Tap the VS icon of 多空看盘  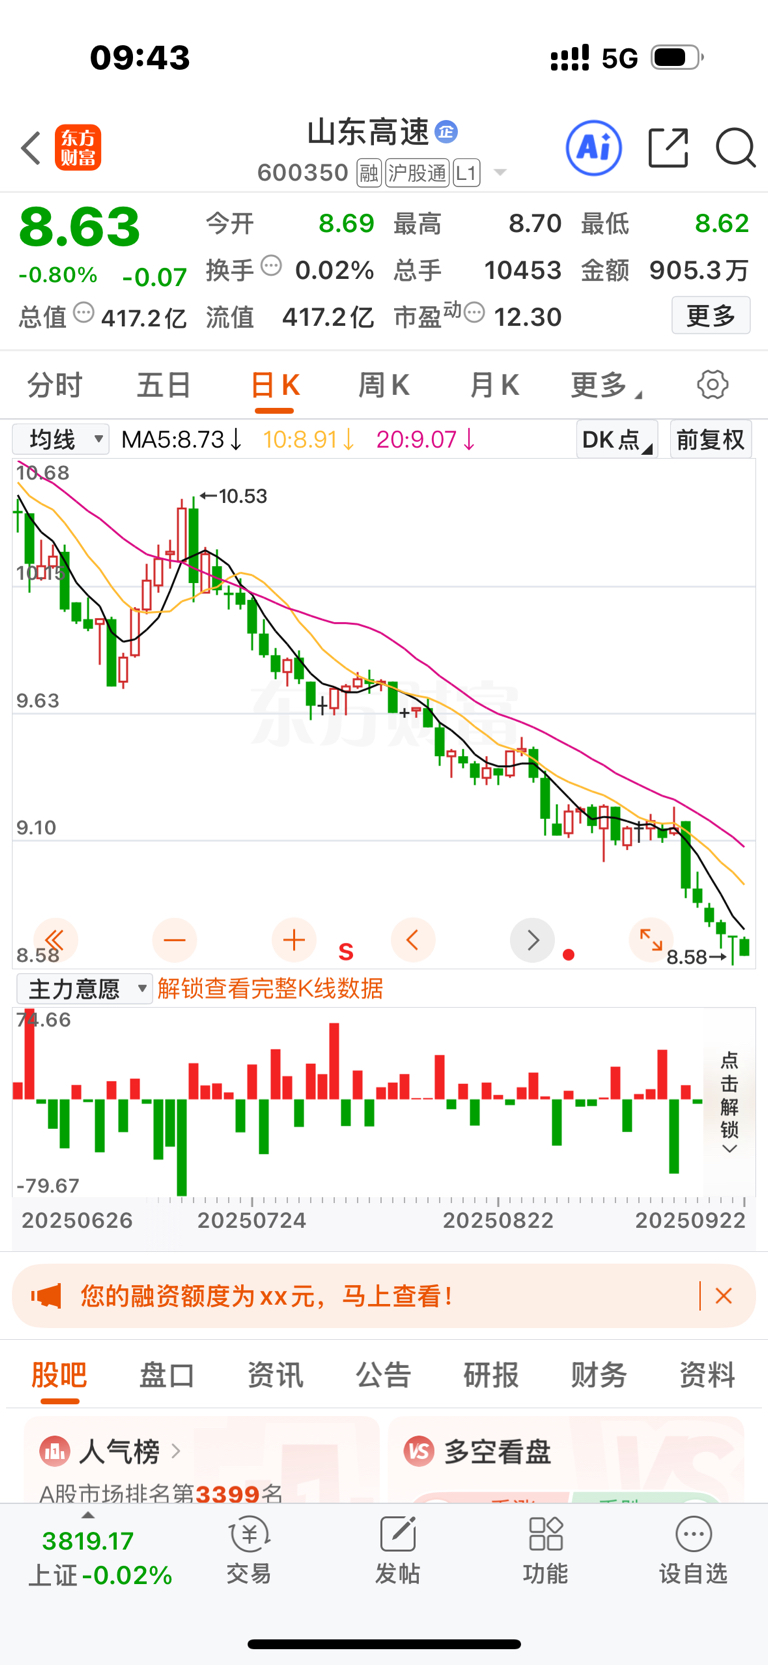(x=419, y=1451)
